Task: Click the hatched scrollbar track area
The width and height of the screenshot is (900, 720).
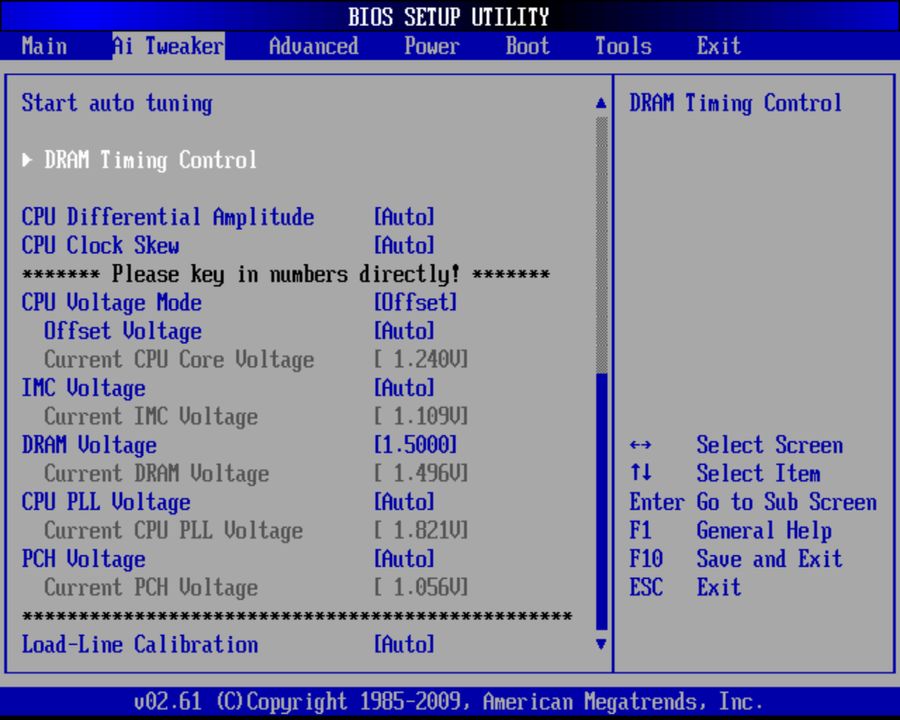Action: 601,245
